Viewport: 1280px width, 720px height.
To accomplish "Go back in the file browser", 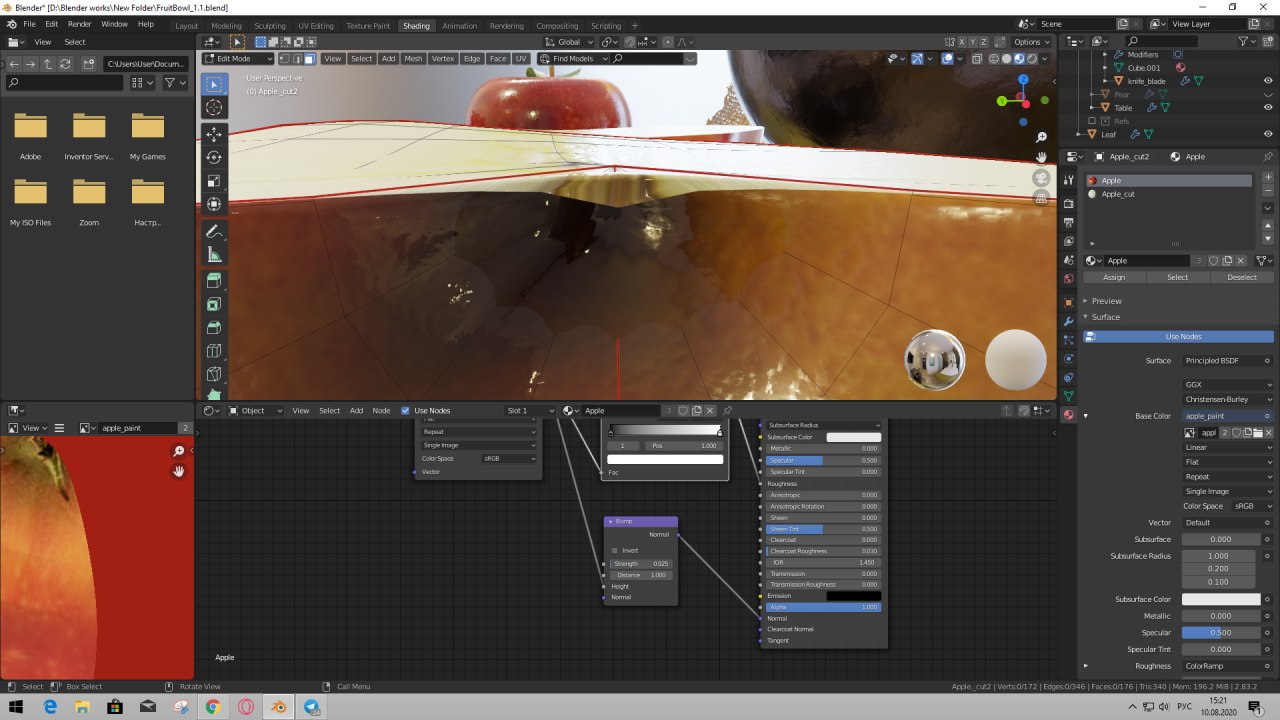I will 14,63.
